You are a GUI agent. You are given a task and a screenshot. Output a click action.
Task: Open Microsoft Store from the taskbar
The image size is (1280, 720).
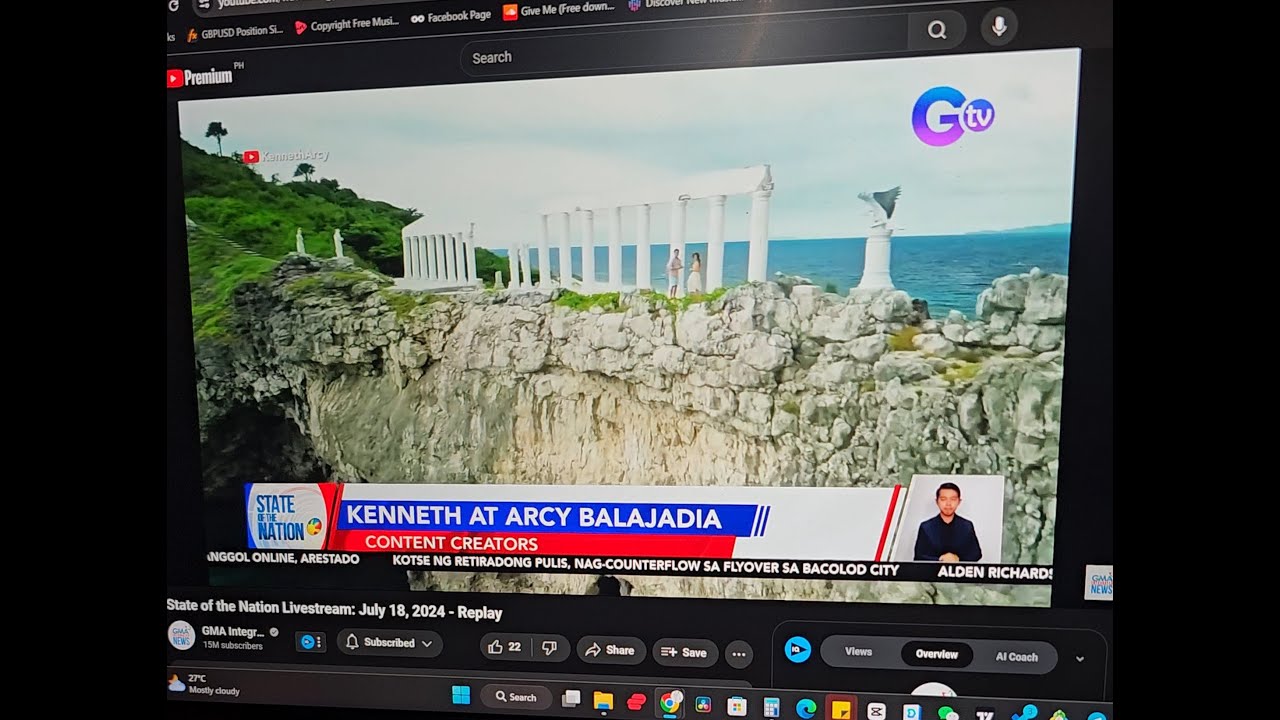tap(737, 706)
